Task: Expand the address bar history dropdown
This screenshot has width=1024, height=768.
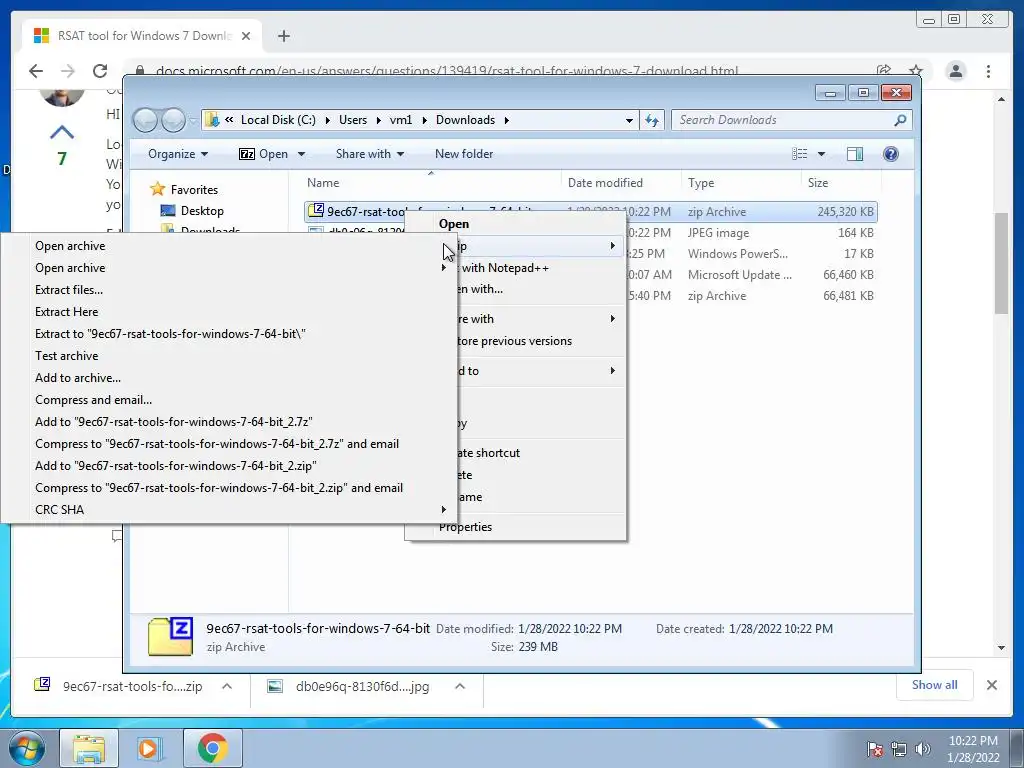Action: (x=629, y=120)
